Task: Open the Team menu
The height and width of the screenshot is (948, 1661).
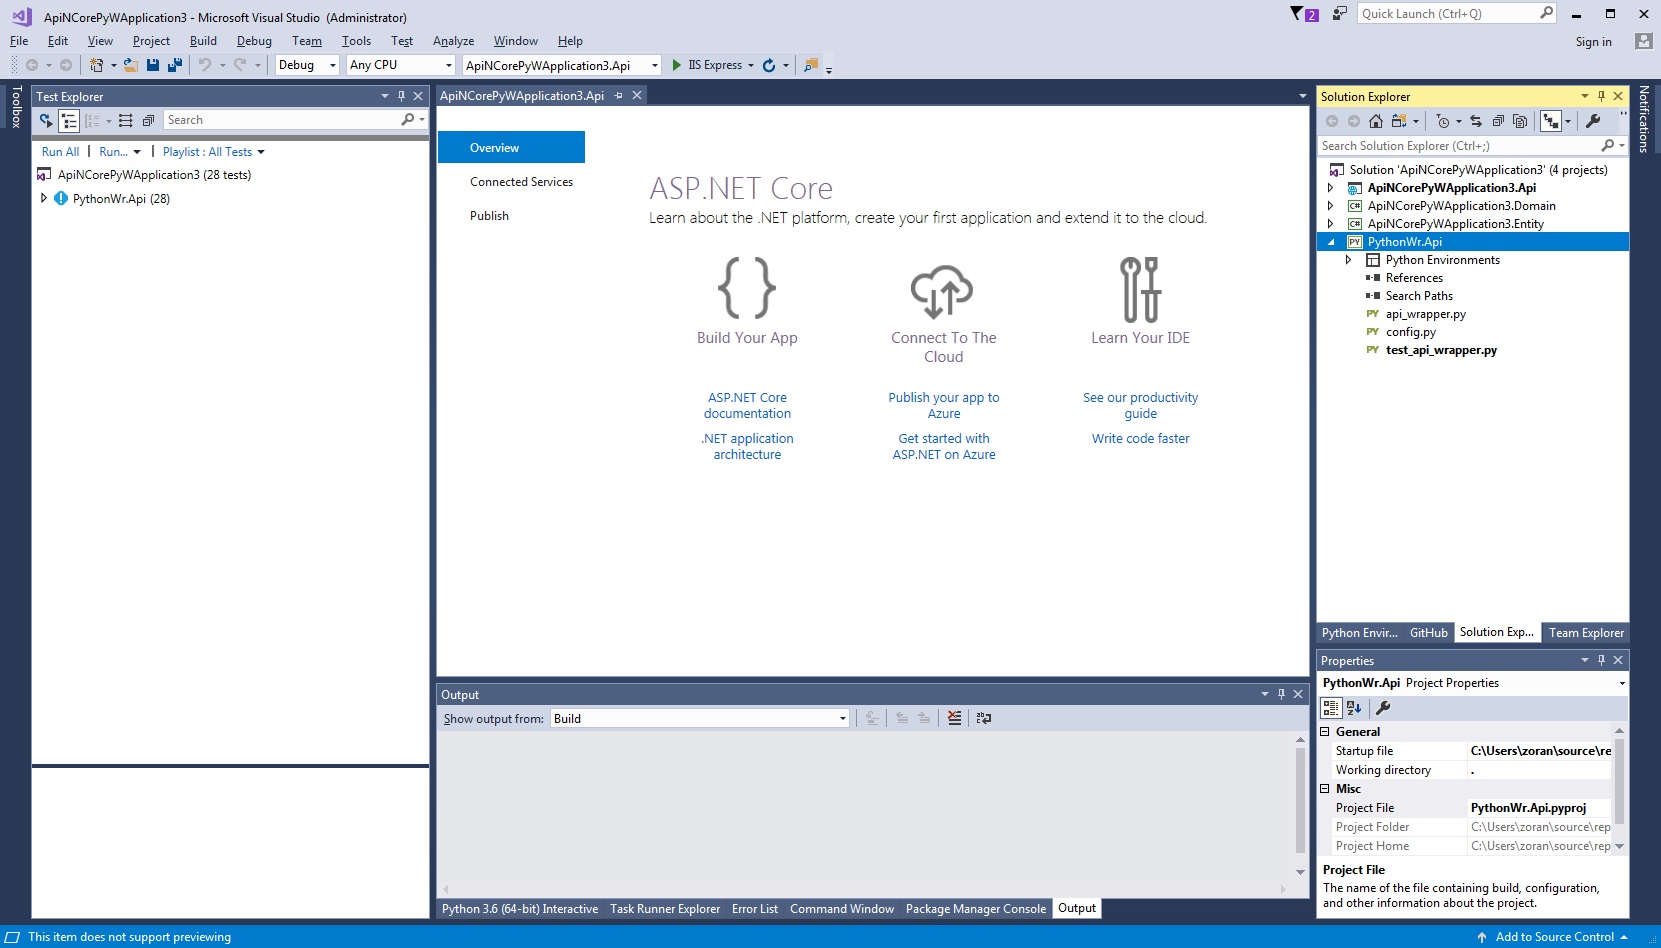Action: click(x=307, y=41)
